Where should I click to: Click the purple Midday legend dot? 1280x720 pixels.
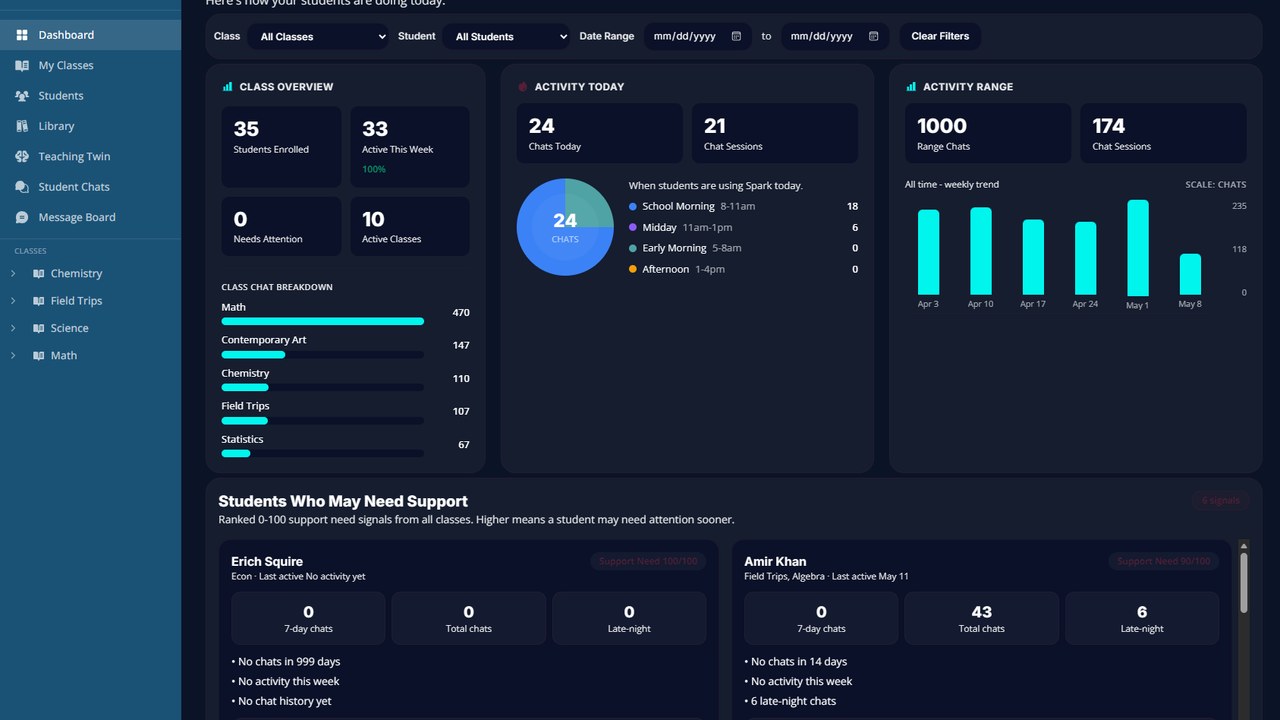coord(633,227)
